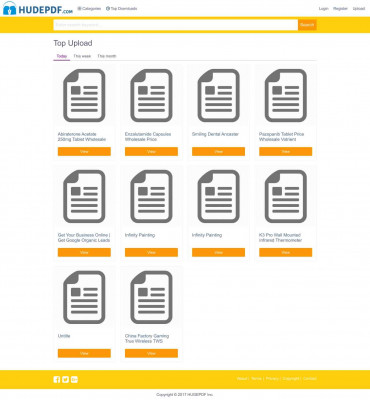Click View under Pazopanib Tablet Price
370x400 pixels.
tap(286, 151)
